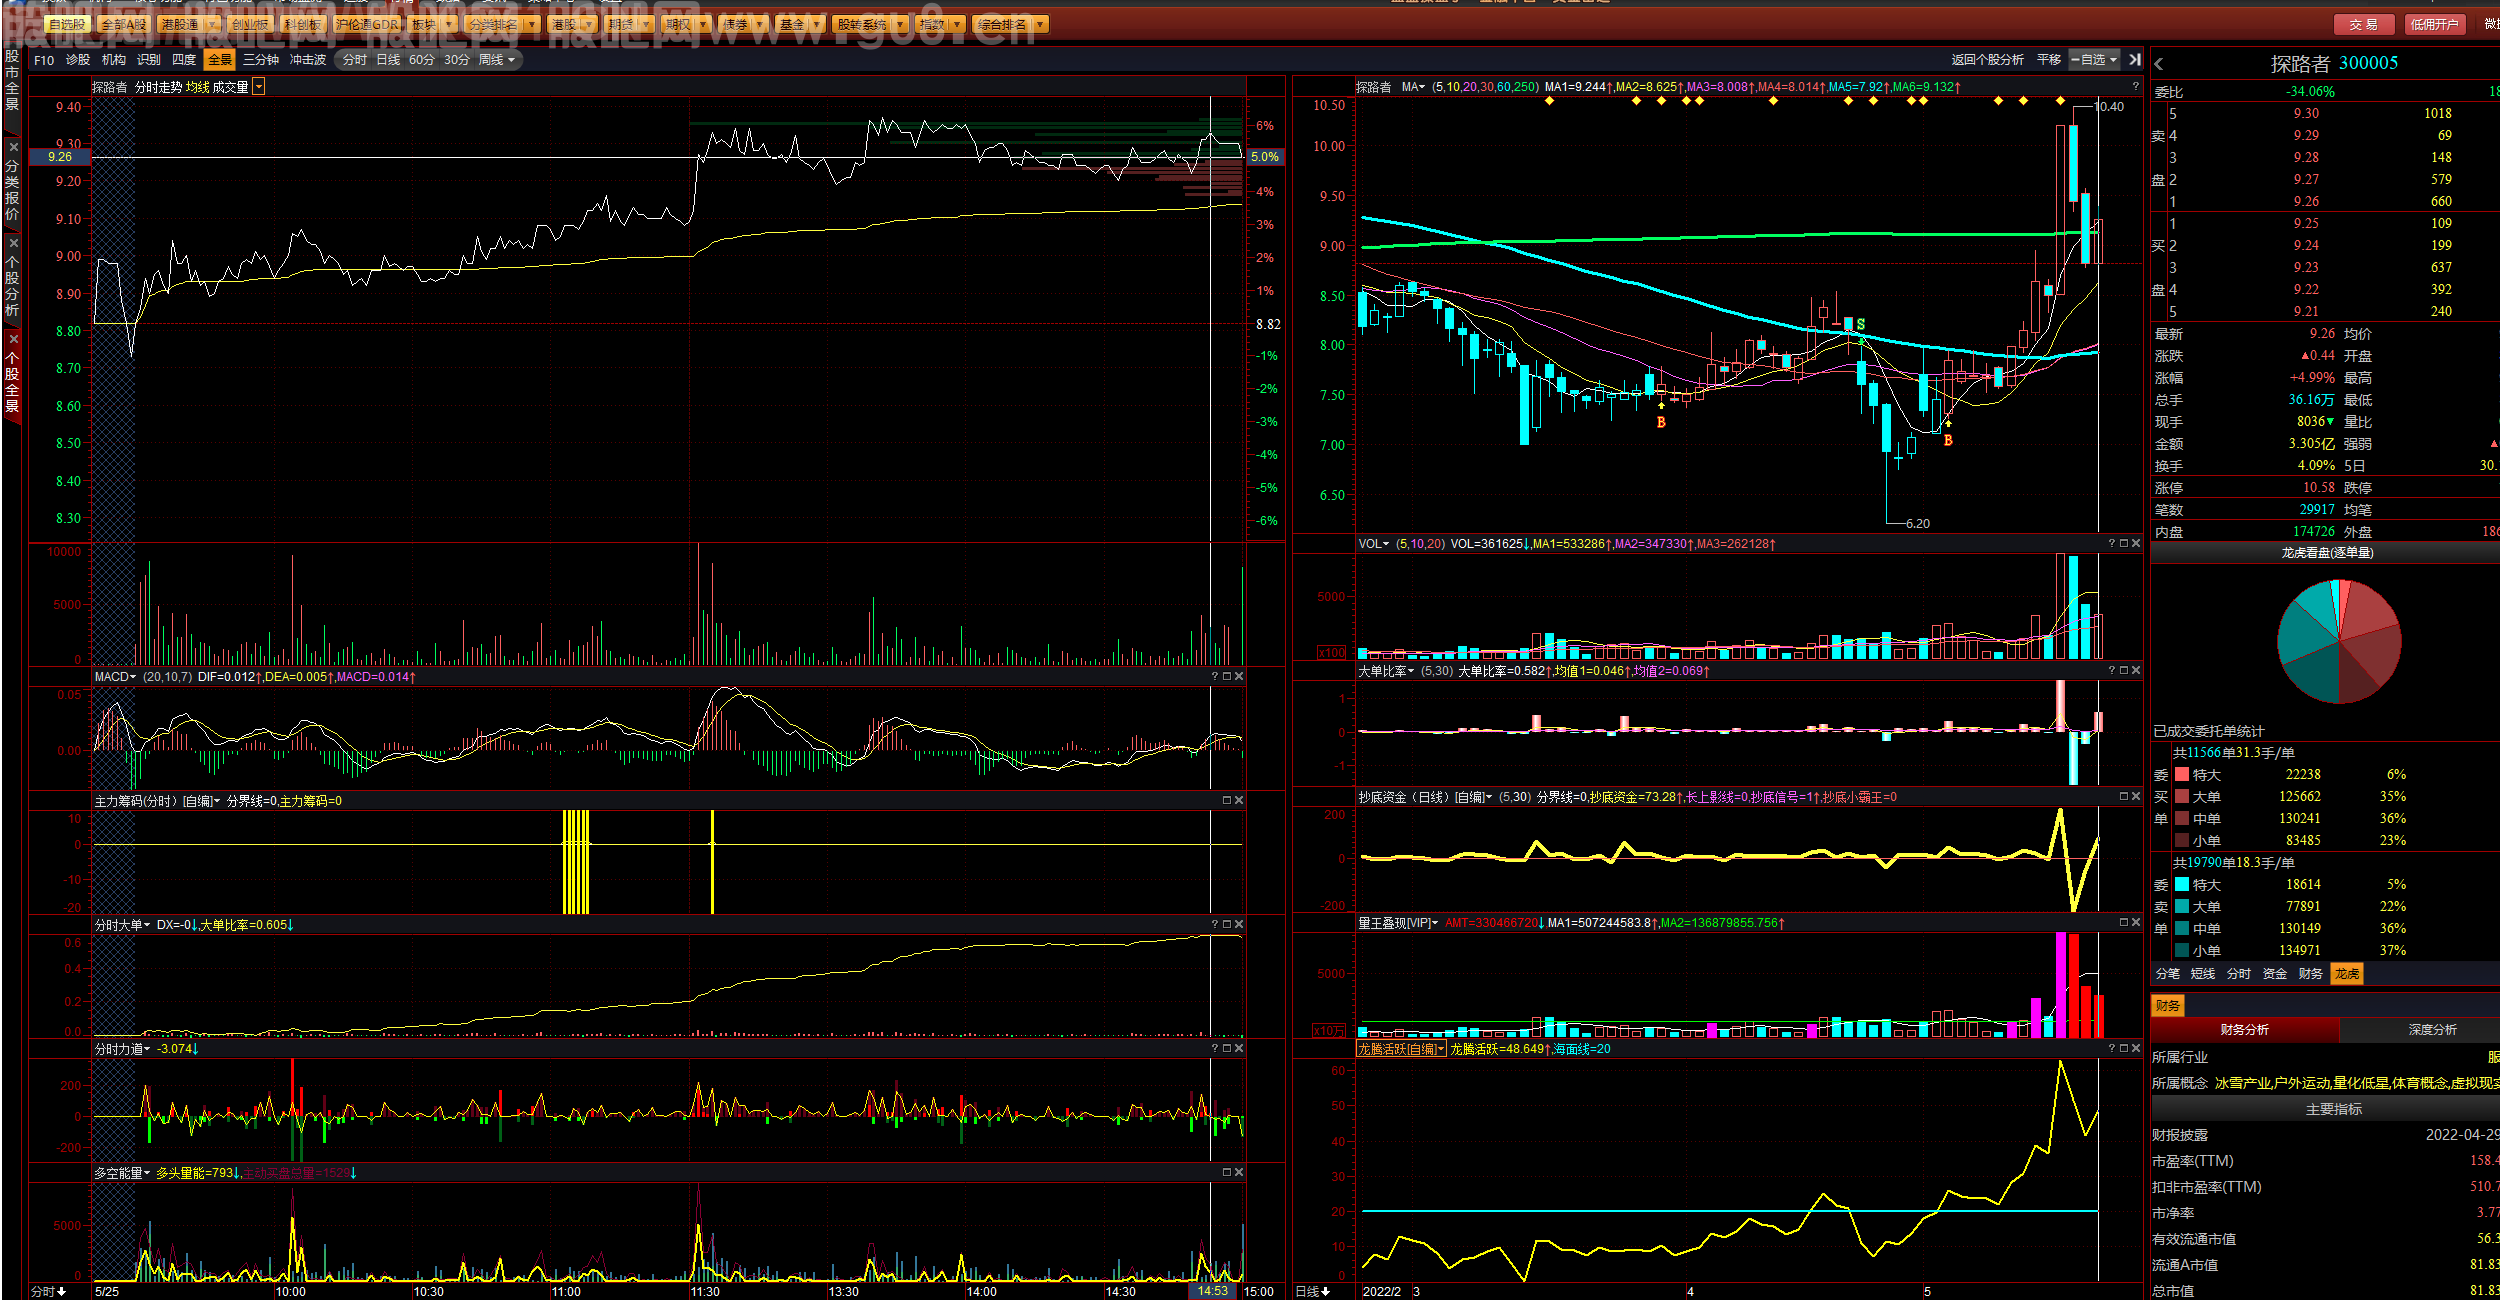Screen dimensions: 2500x1300
Task: Jump to the latest bar arrow icon
Action: [2135, 60]
